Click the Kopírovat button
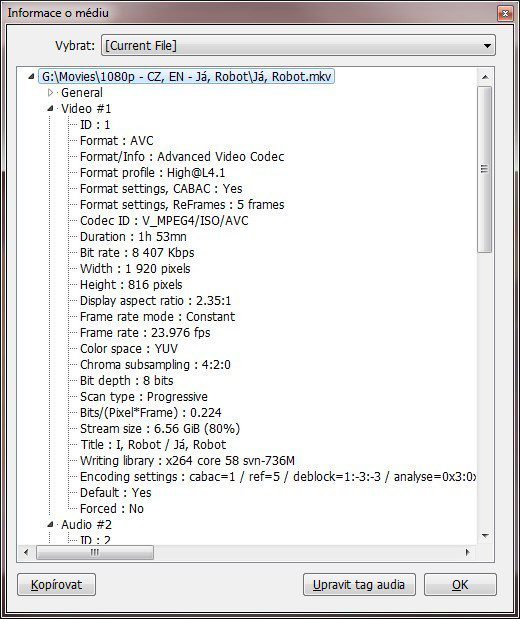 click(x=56, y=585)
